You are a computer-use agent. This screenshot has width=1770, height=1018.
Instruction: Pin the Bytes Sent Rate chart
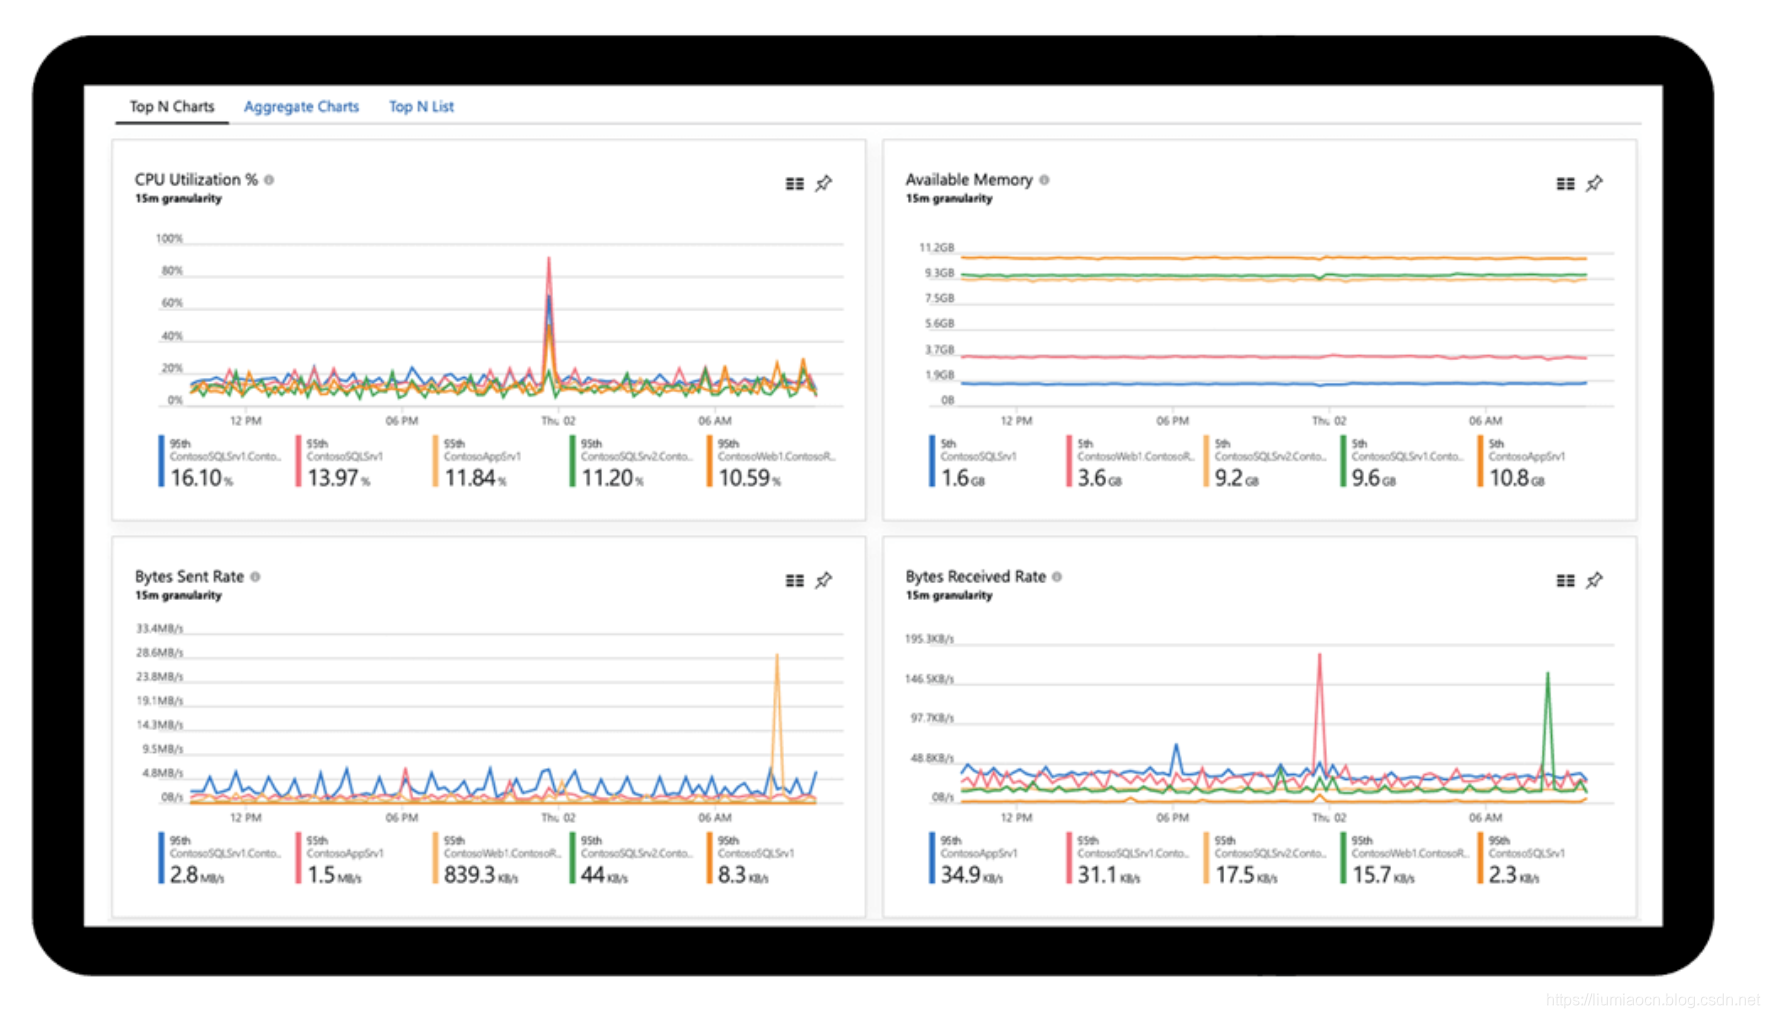(824, 581)
